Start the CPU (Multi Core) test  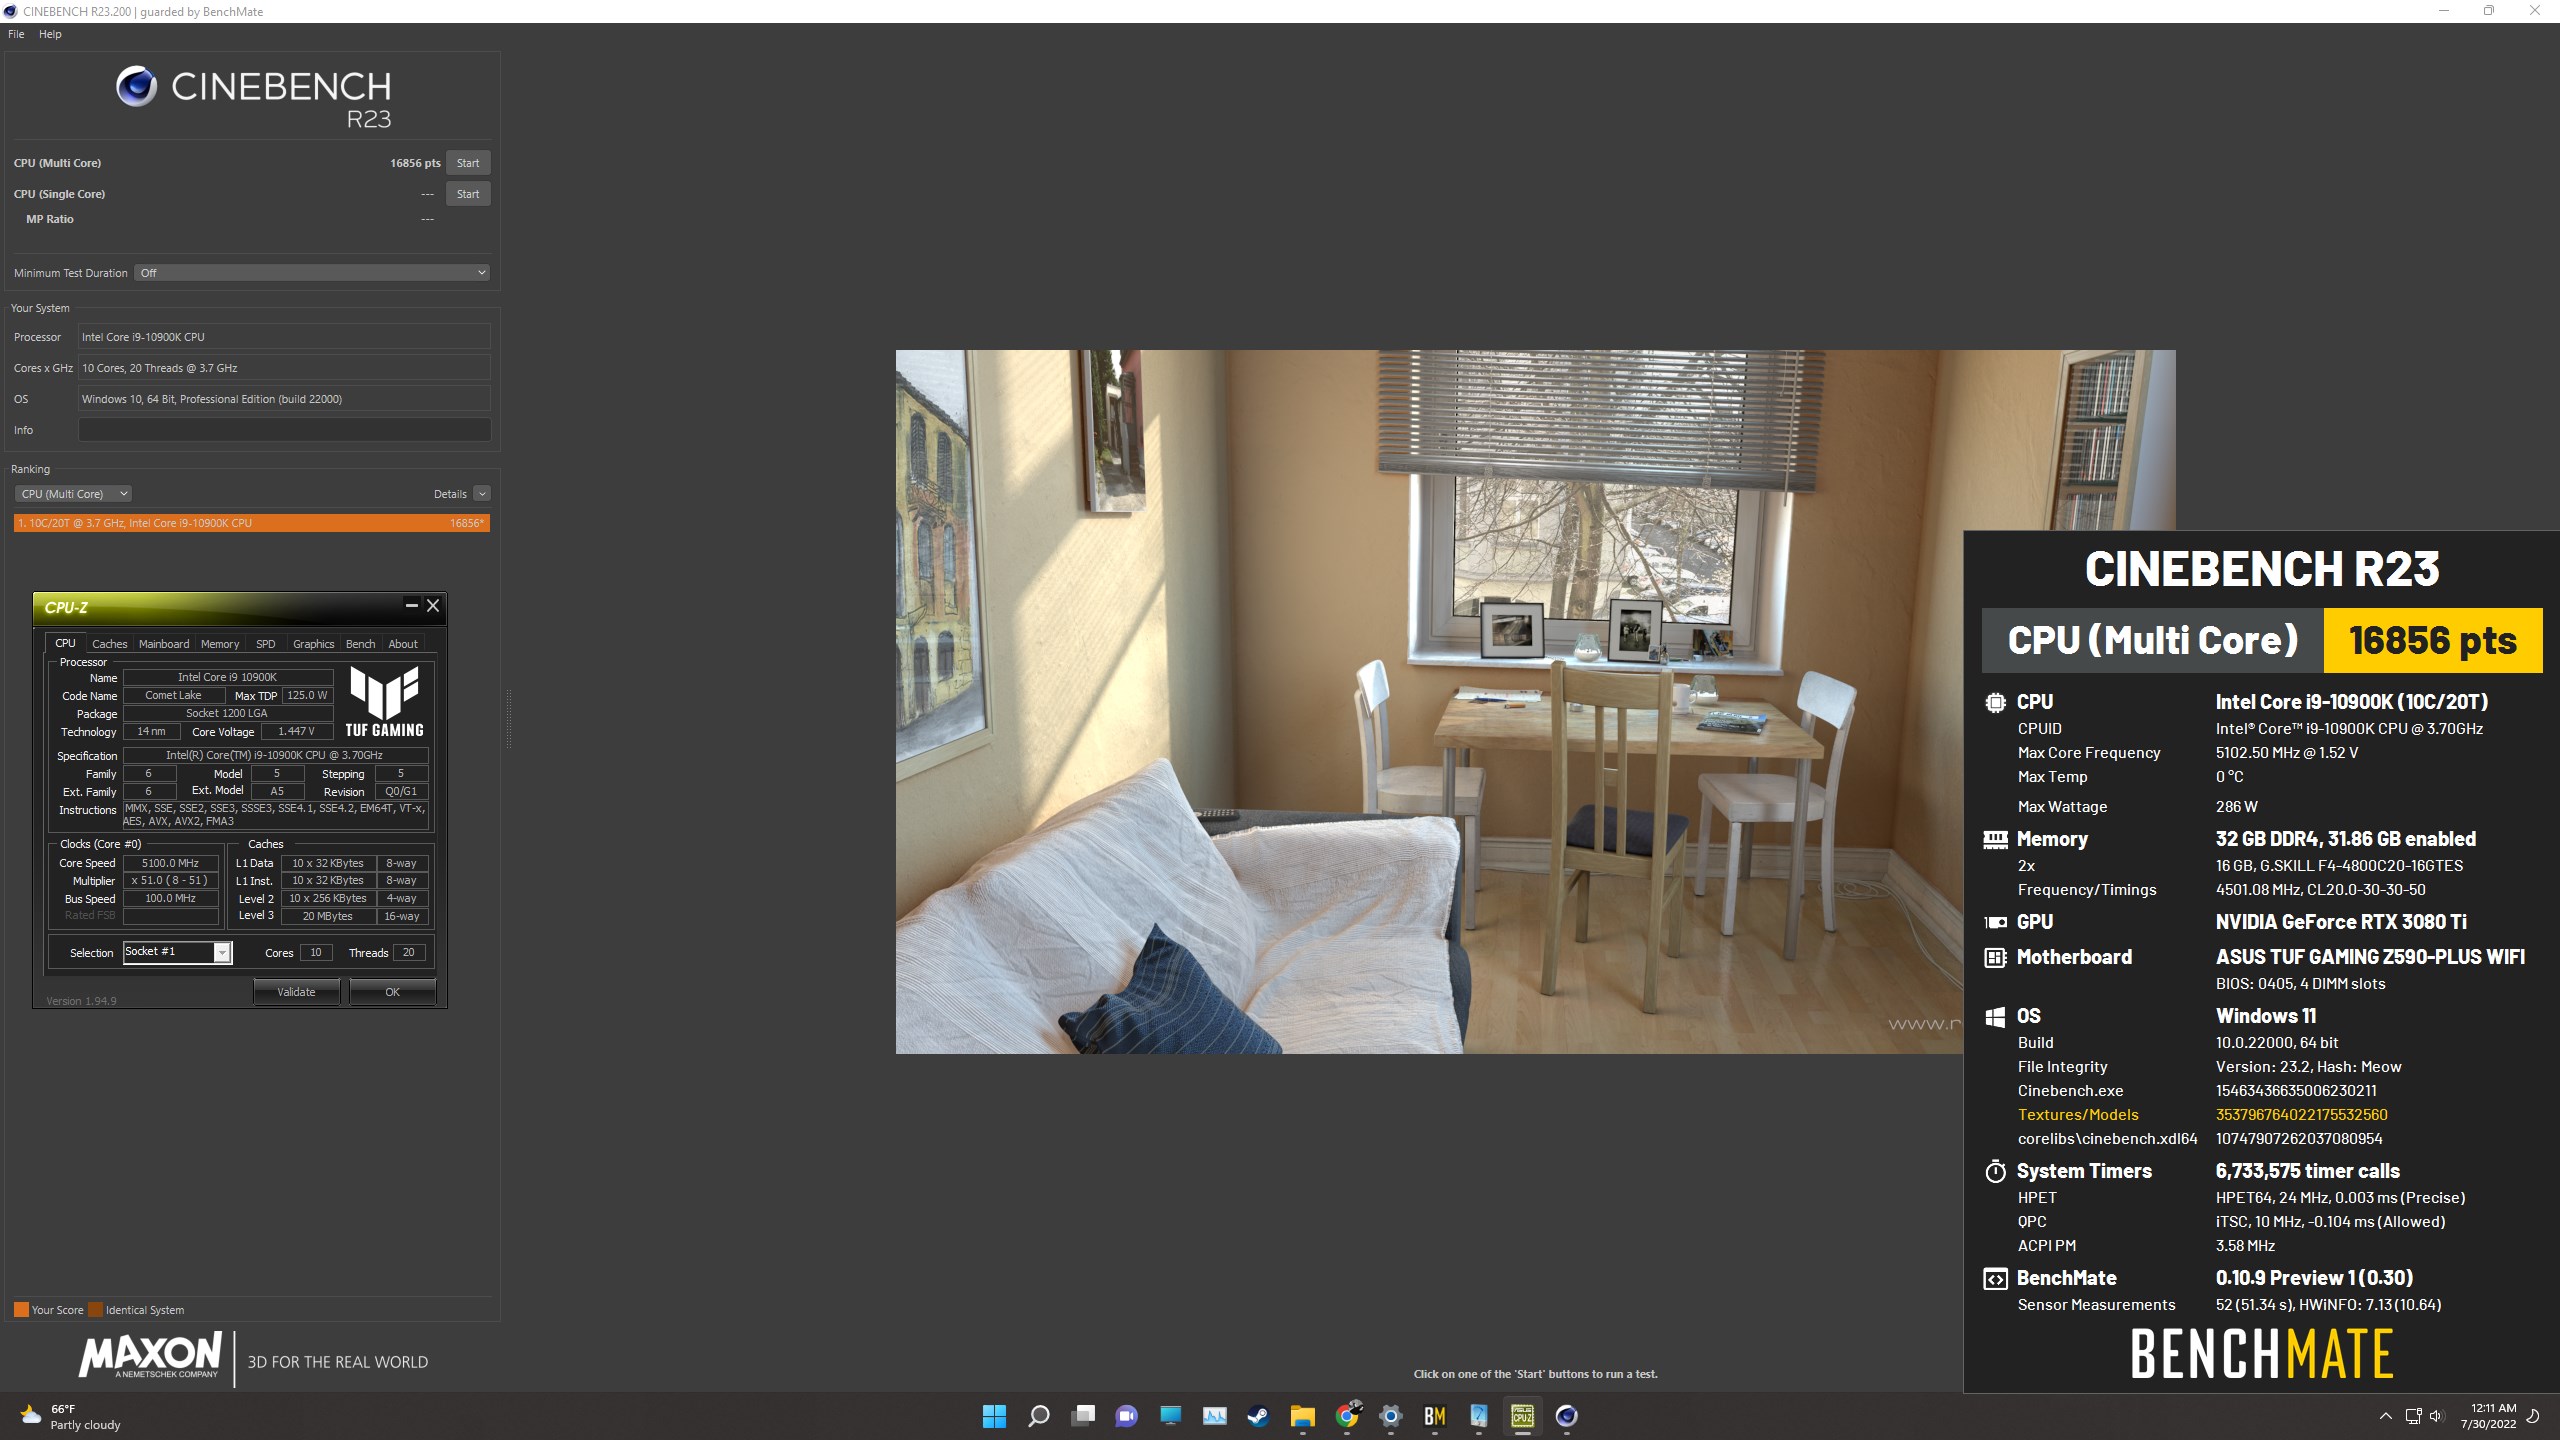point(468,163)
